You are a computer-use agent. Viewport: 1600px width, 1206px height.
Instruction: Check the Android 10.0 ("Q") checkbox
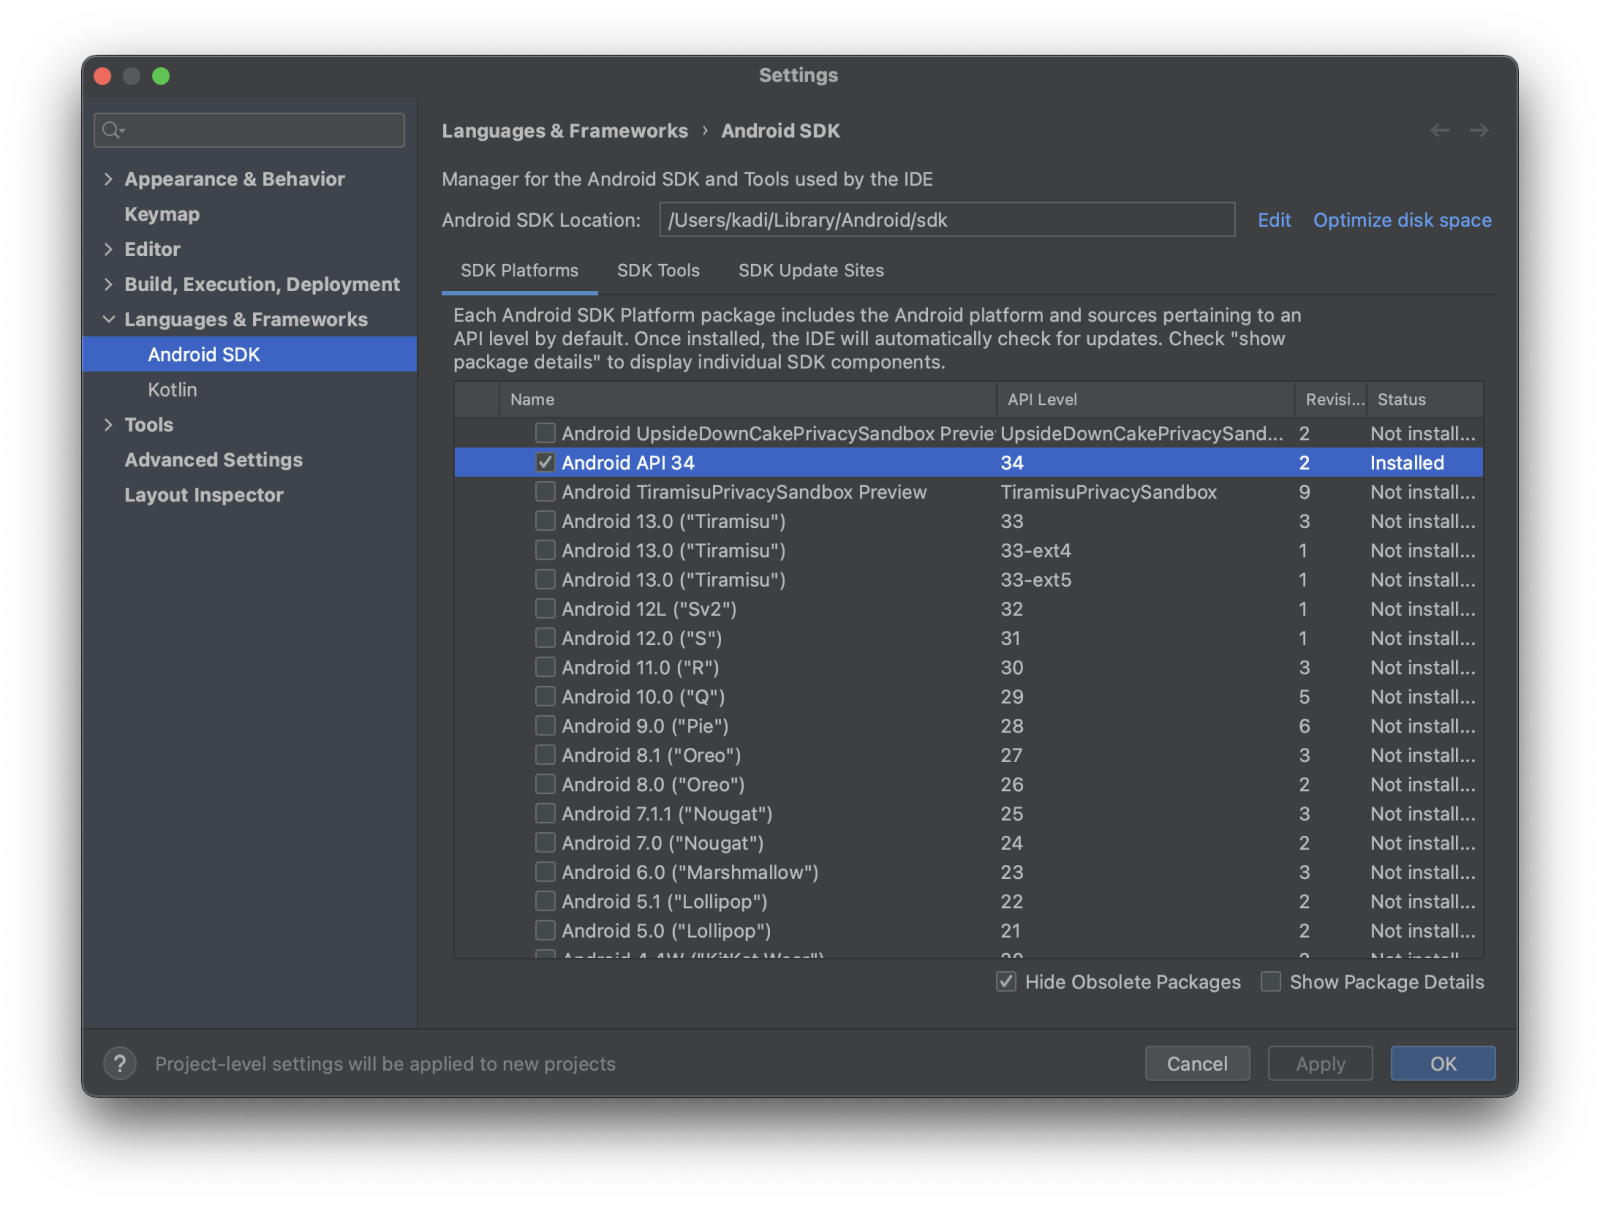545,697
